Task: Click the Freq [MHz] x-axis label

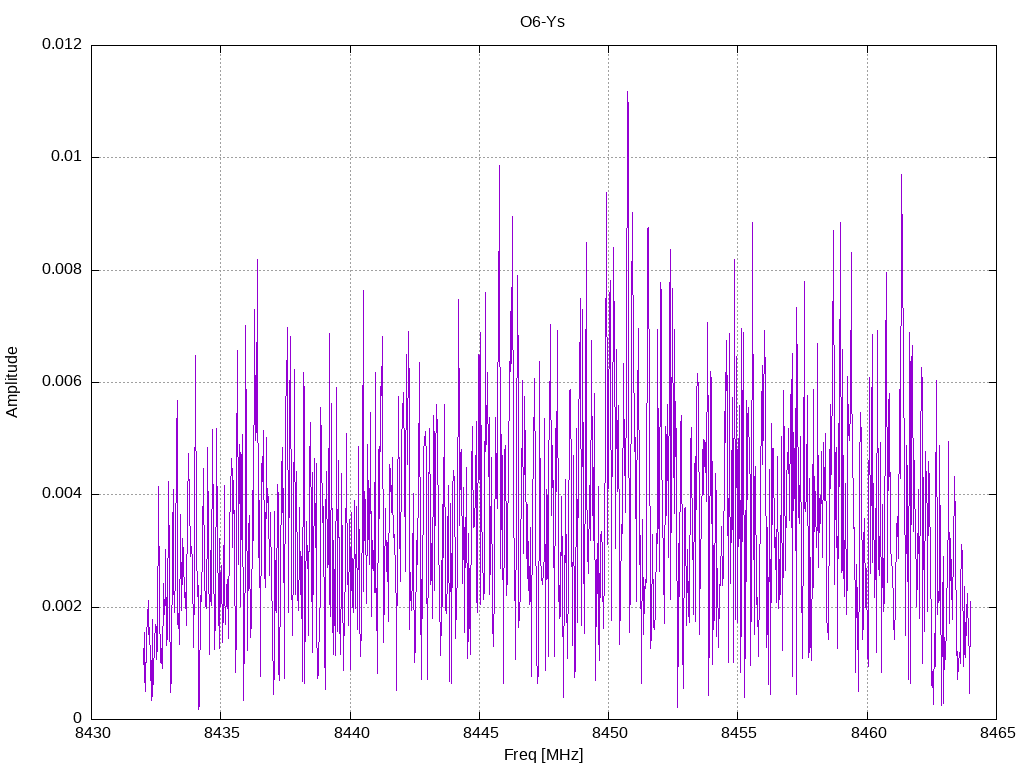Action: pyautogui.click(x=543, y=755)
